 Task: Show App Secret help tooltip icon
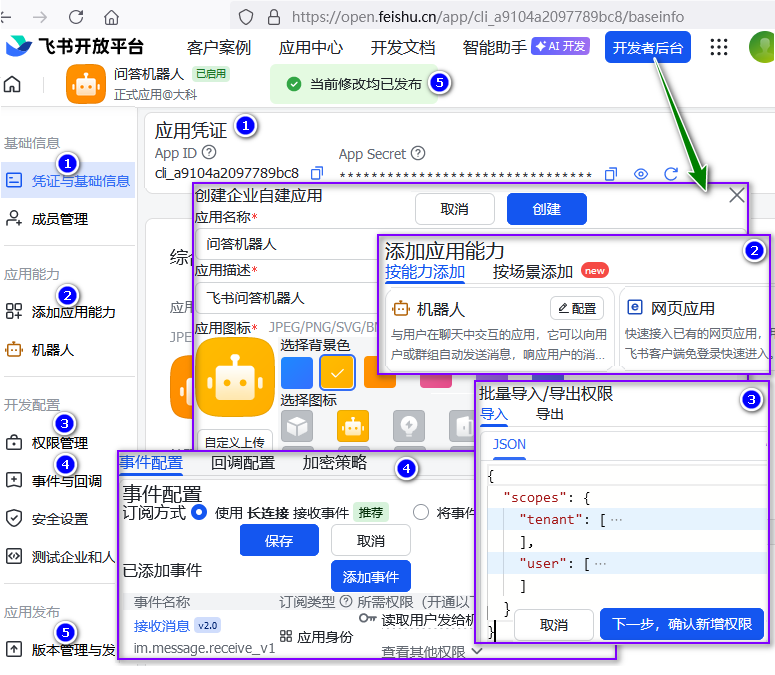click(418, 153)
